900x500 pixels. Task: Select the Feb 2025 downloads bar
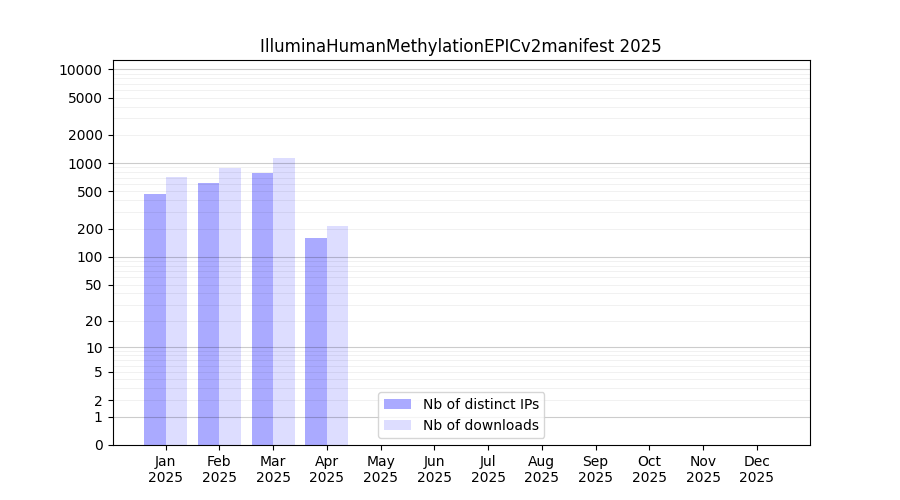coord(230,306)
